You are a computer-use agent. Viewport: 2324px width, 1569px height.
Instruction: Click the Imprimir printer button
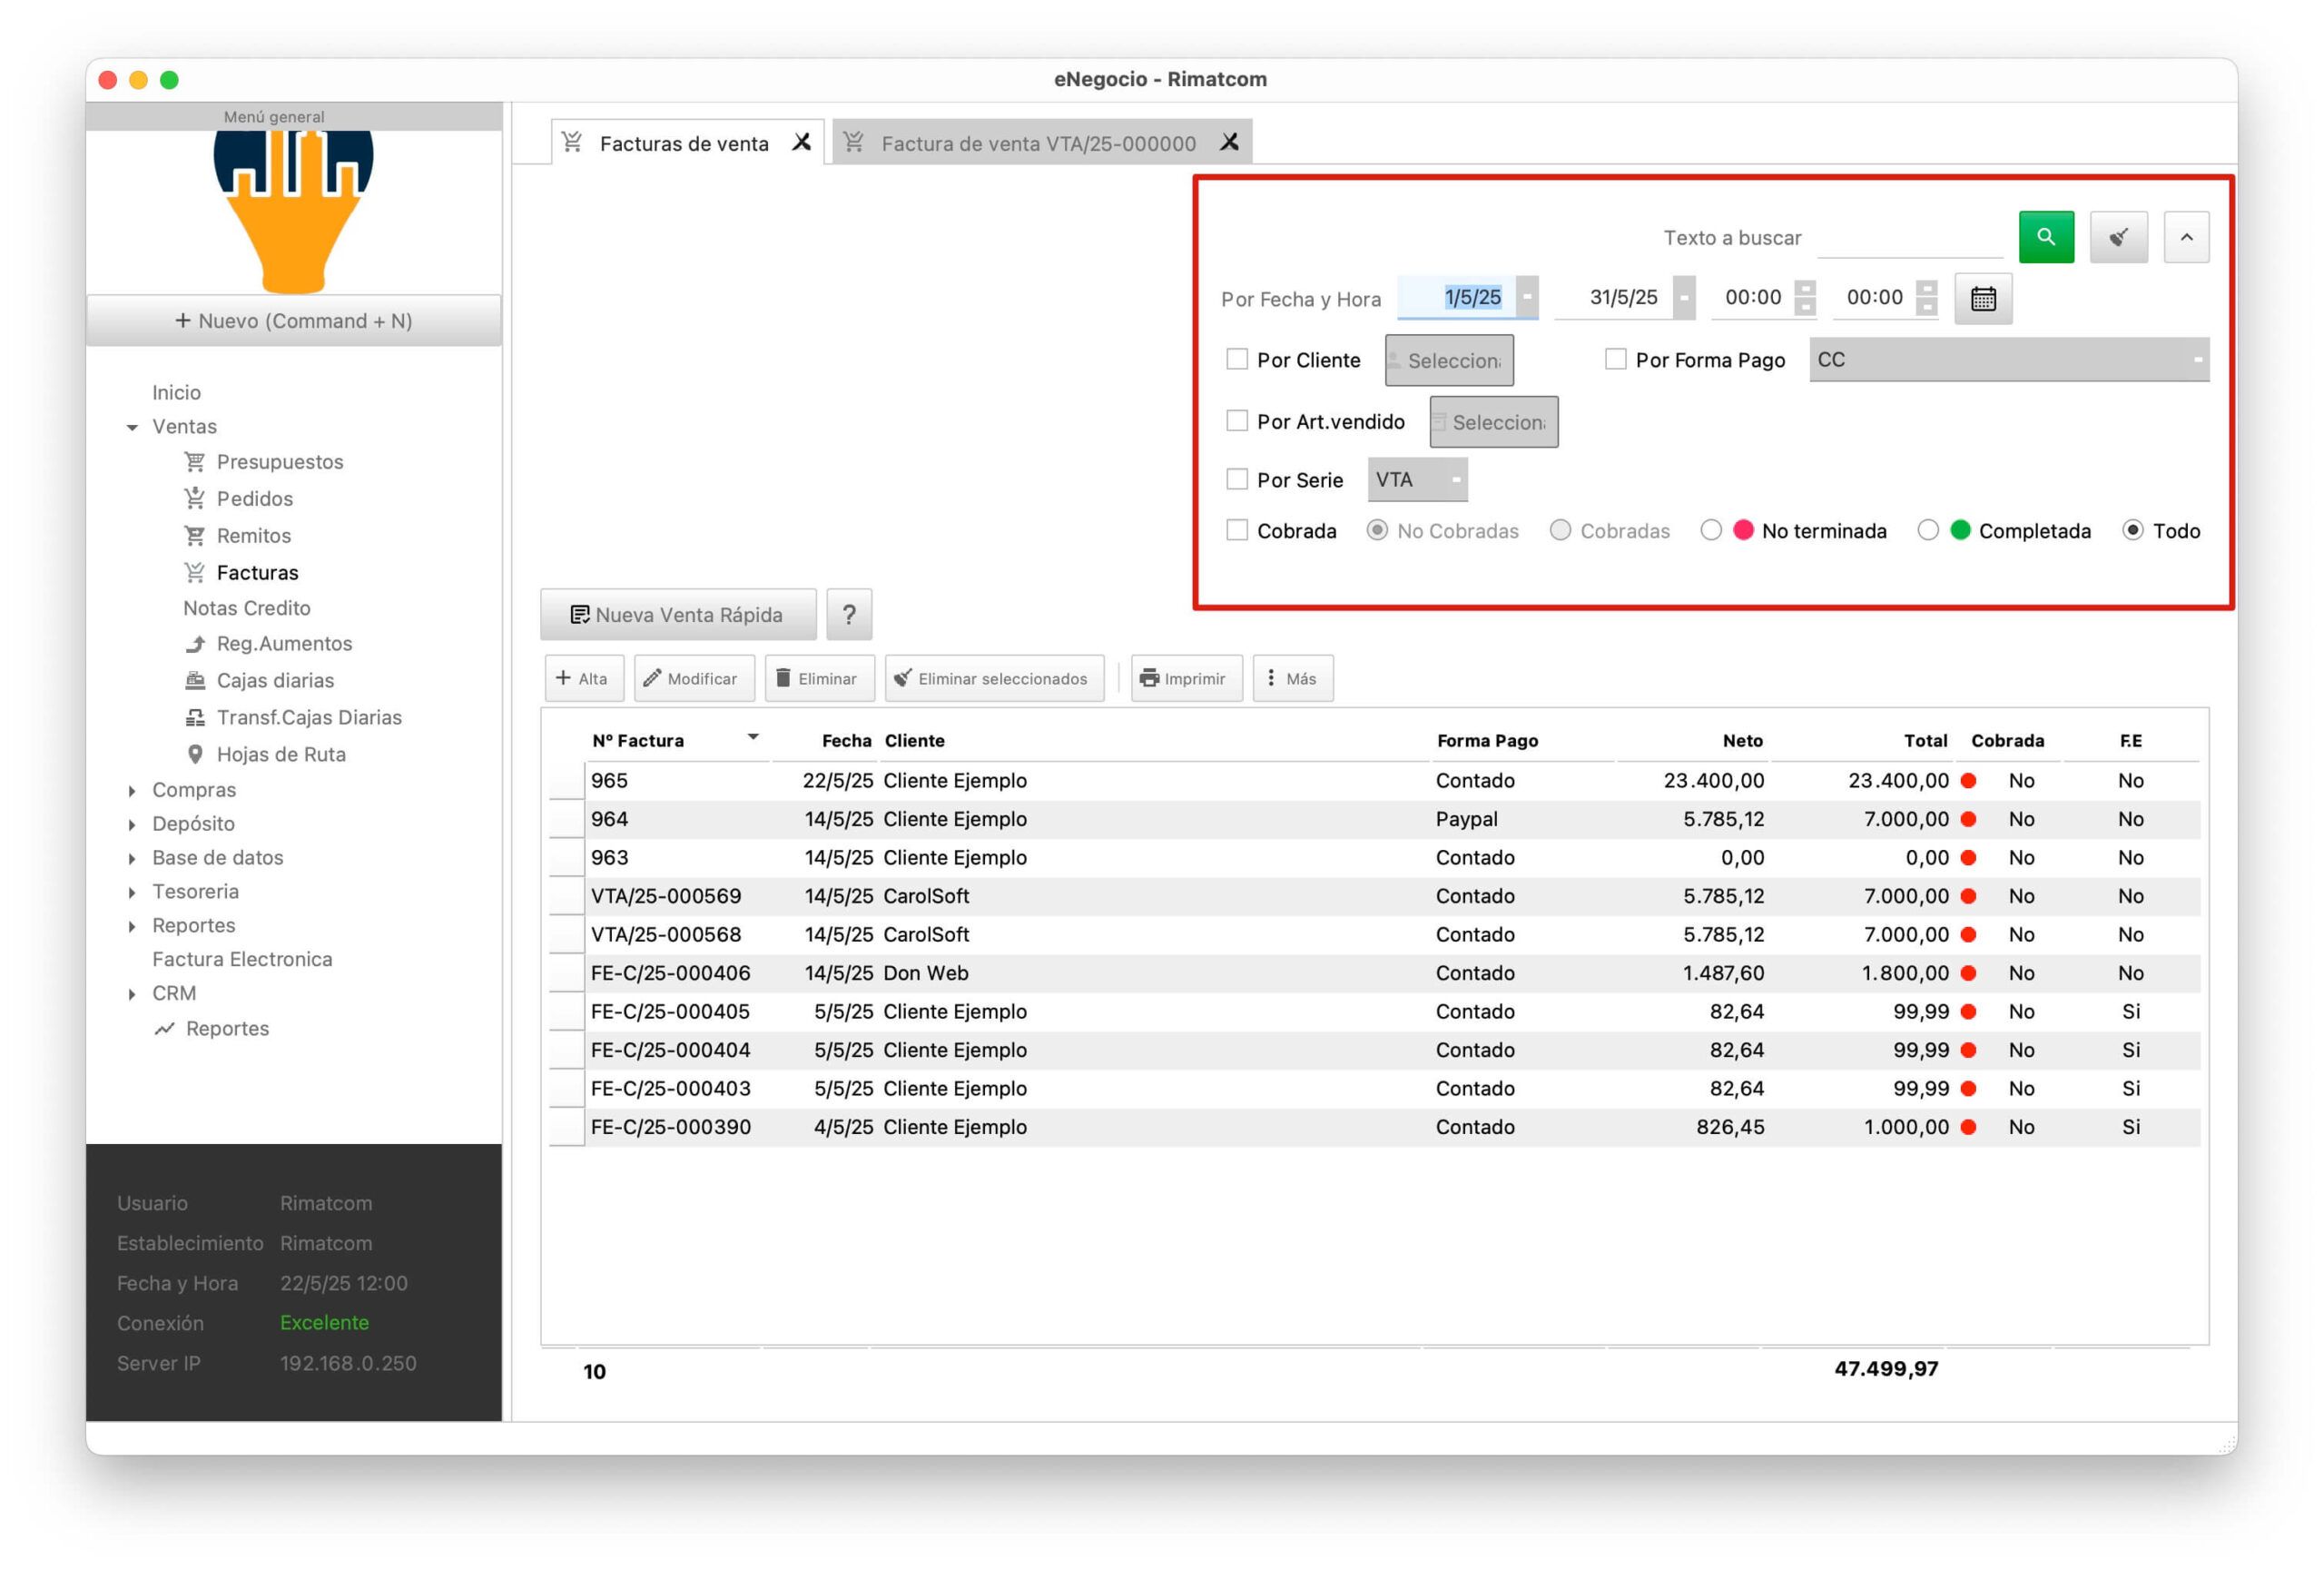pyautogui.click(x=1186, y=678)
